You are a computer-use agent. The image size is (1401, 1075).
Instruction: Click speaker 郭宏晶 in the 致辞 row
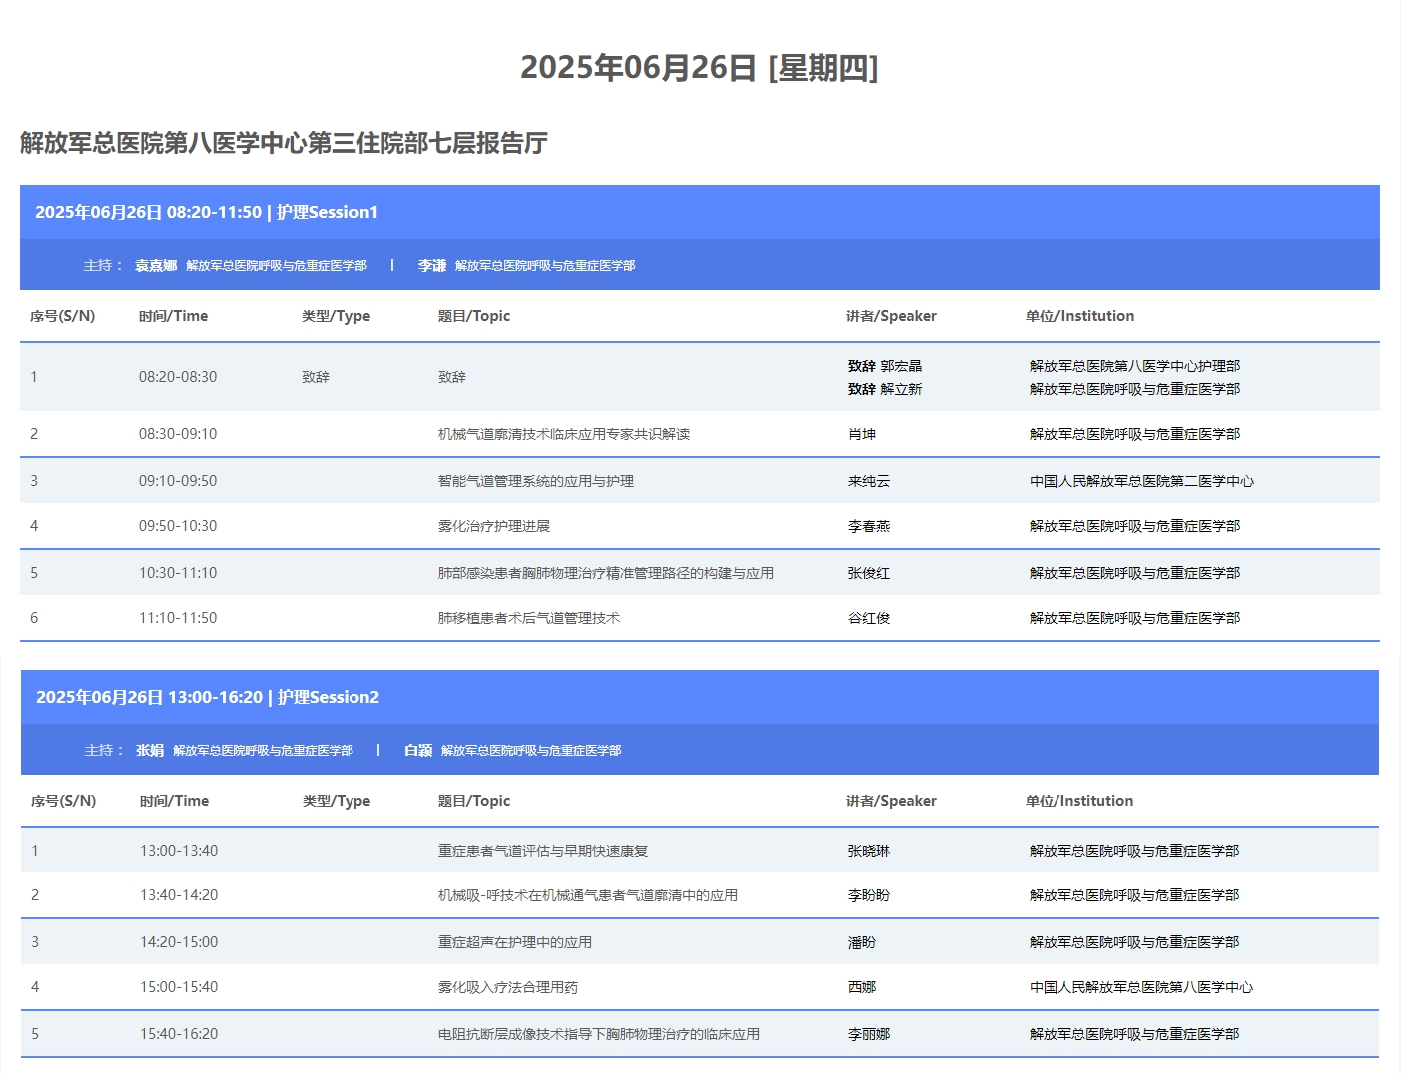point(901,366)
